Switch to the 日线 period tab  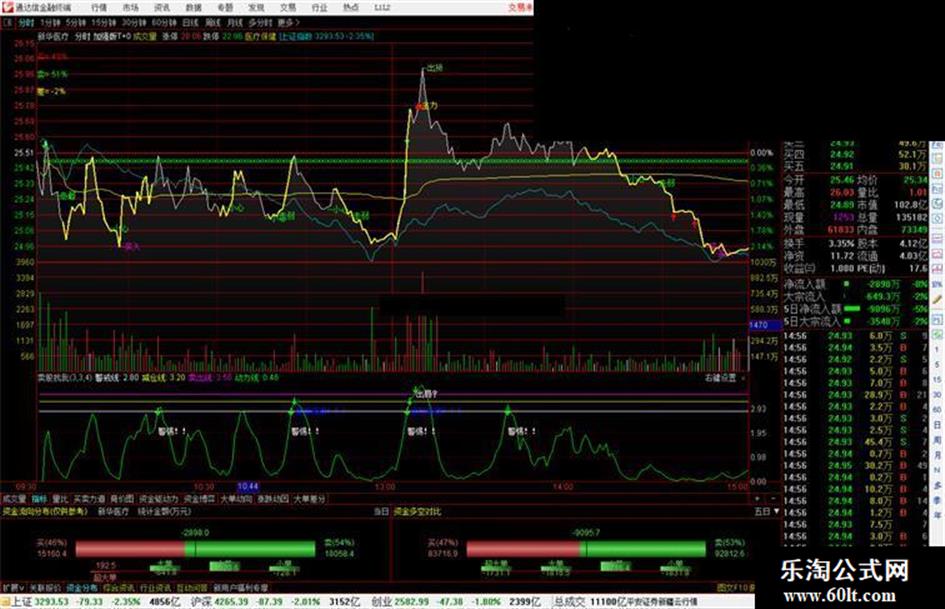tap(190, 22)
